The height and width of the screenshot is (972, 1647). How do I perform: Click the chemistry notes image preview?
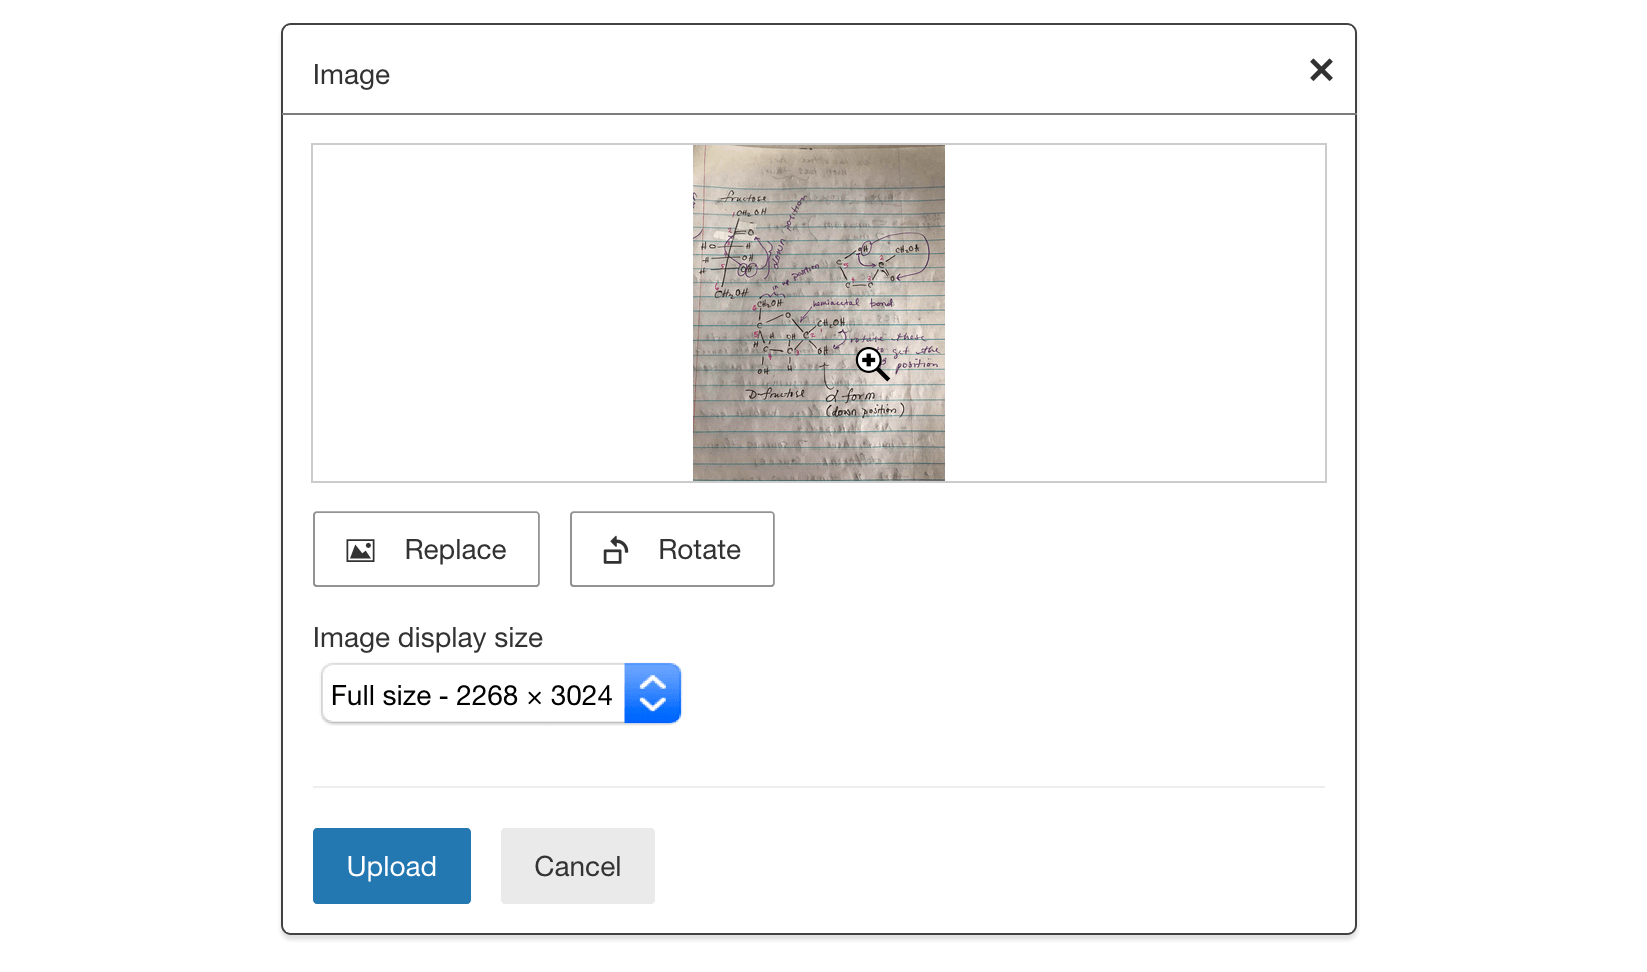pyautogui.click(x=818, y=312)
